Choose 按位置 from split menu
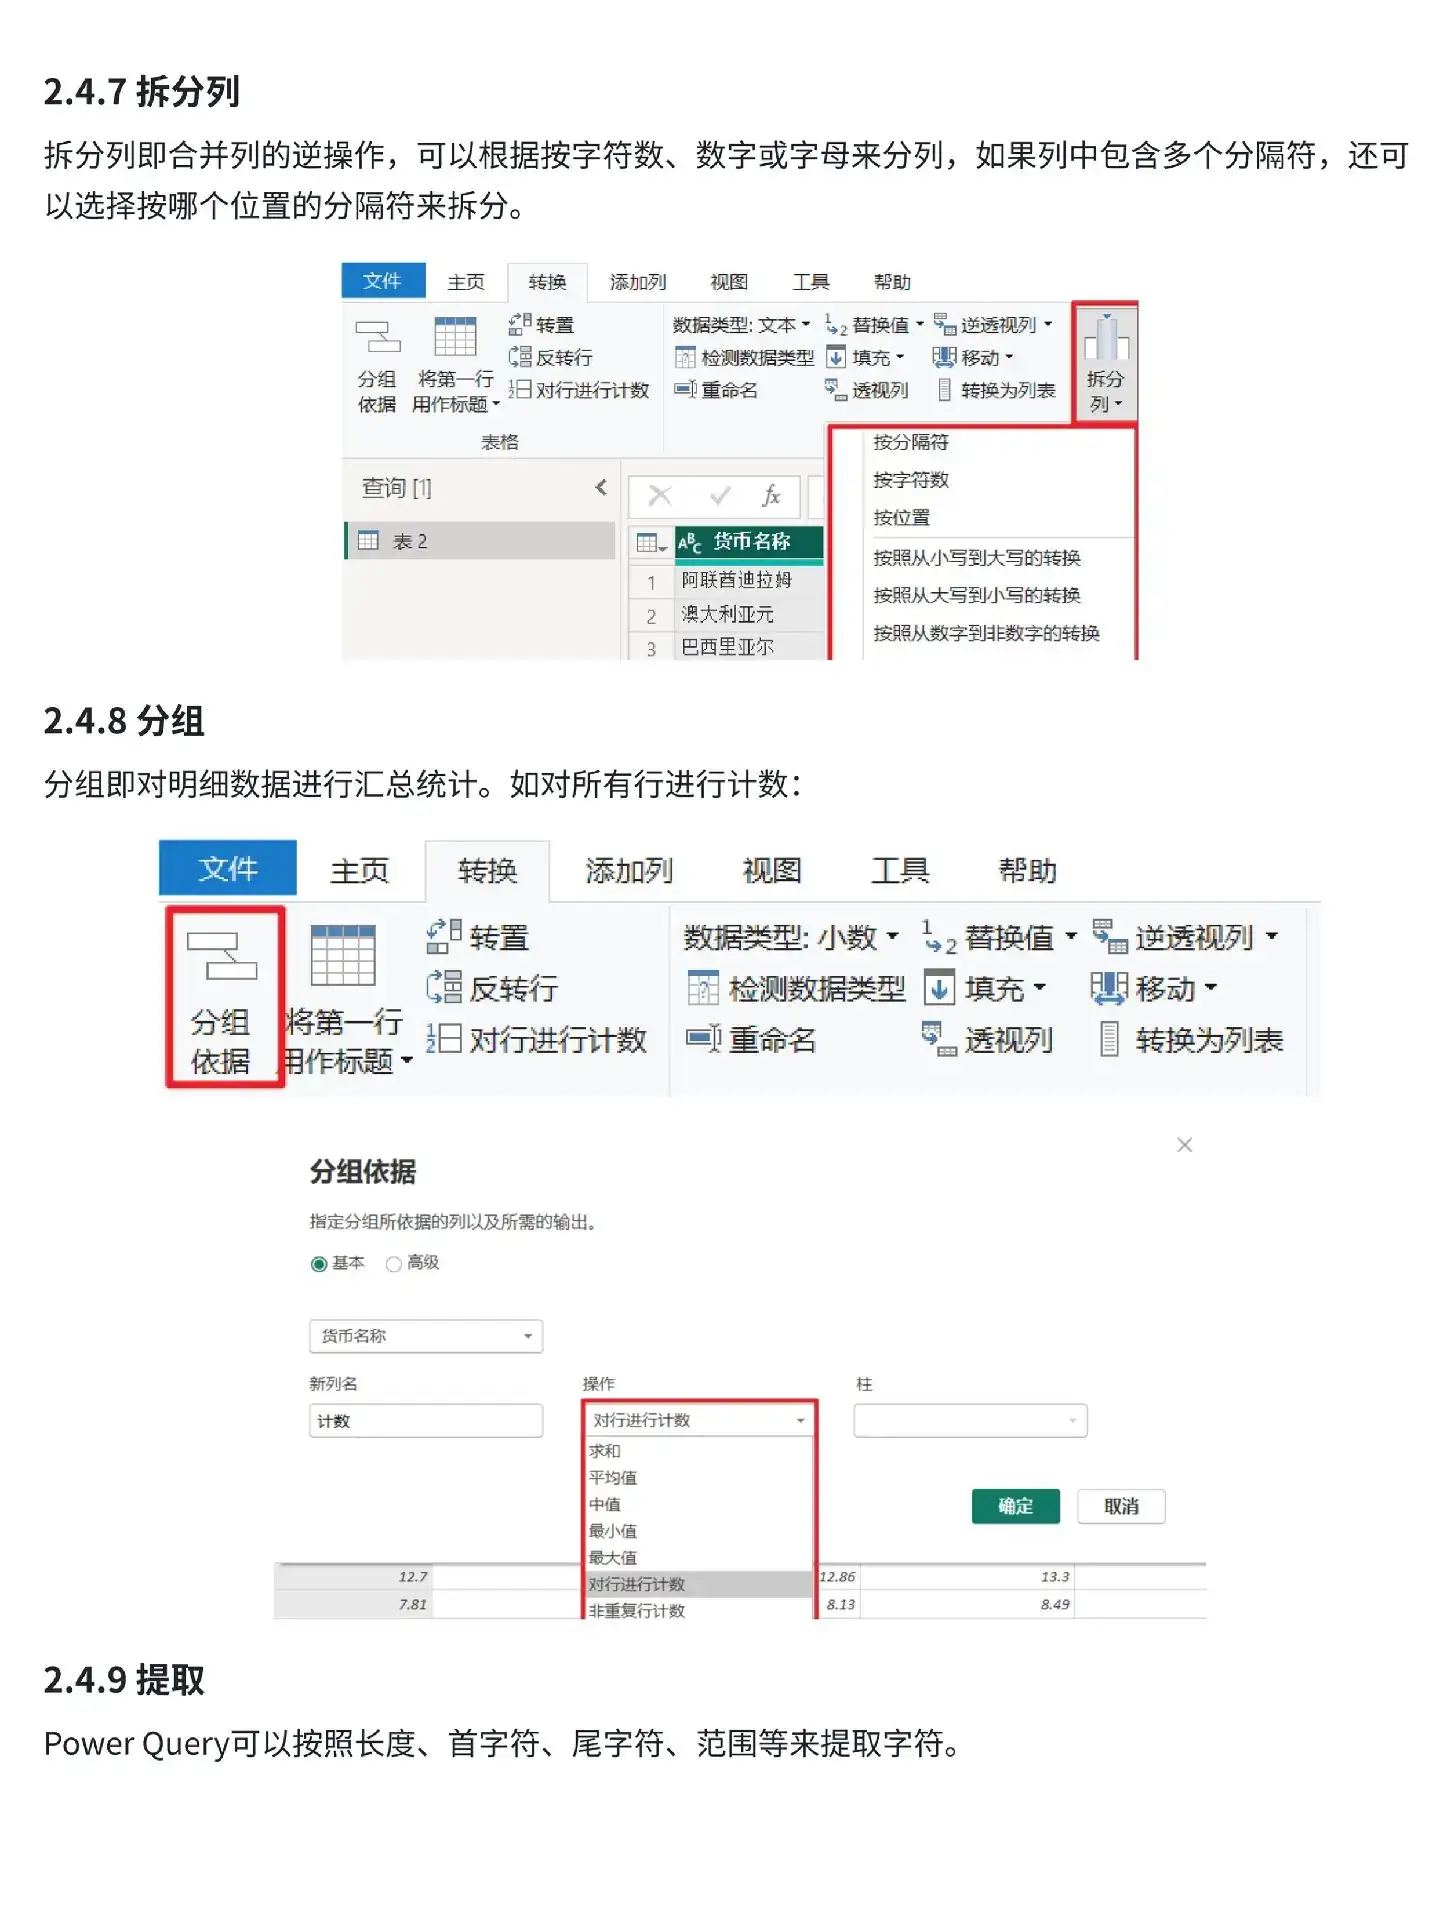 click(x=901, y=517)
